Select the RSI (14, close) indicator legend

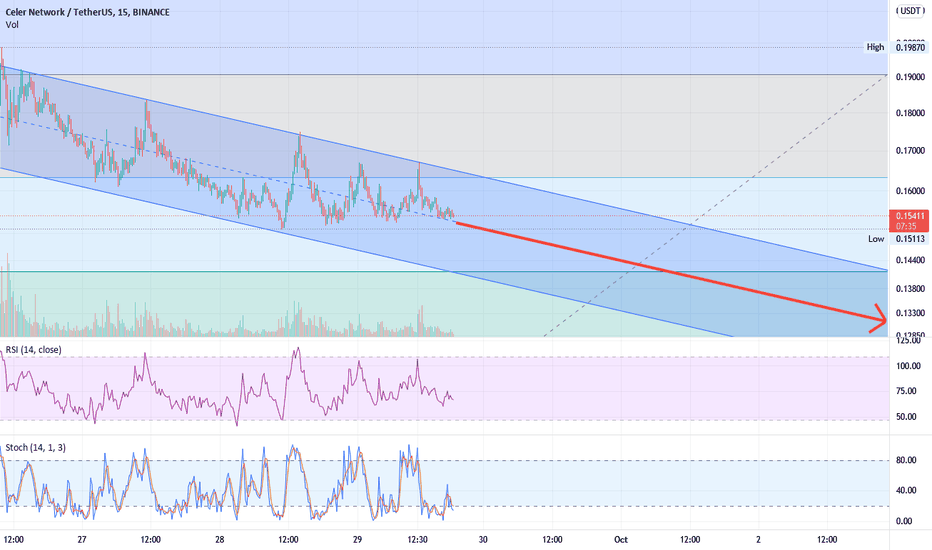(33, 350)
